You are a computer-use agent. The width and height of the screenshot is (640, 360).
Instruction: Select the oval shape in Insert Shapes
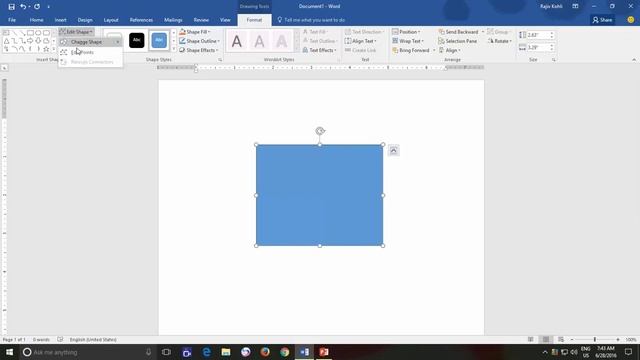pyautogui.click(x=38, y=33)
